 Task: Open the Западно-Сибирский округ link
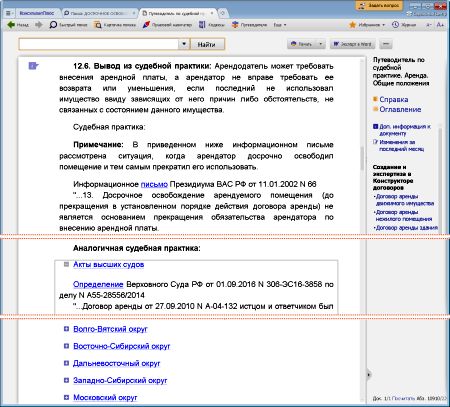(x=120, y=380)
